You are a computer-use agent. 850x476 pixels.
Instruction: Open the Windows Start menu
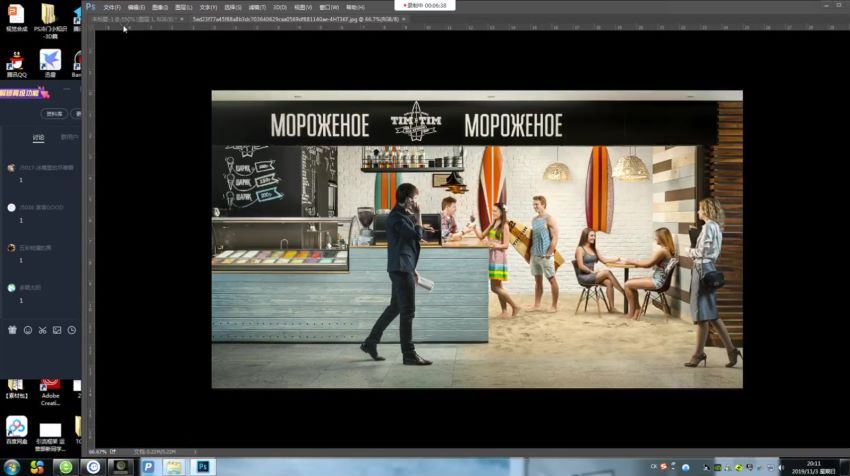pyautogui.click(x=11, y=467)
